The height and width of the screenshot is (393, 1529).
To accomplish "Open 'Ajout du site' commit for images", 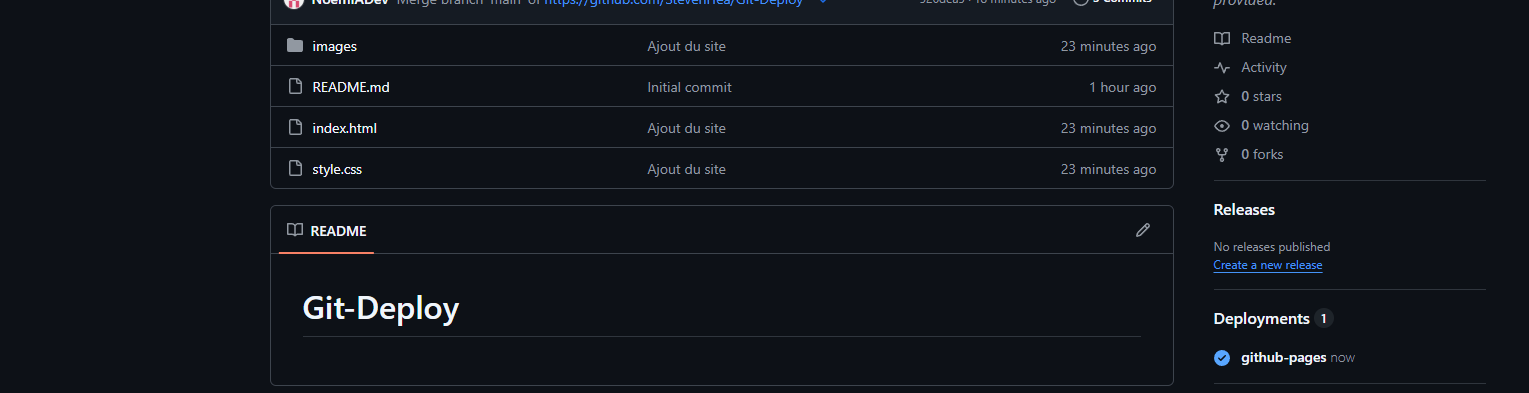I will click(686, 46).
